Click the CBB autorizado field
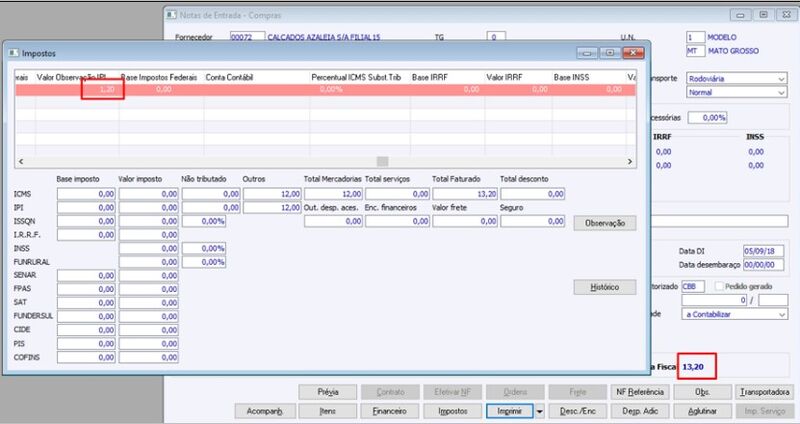This screenshot has height=424, width=800. click(693, 287)
